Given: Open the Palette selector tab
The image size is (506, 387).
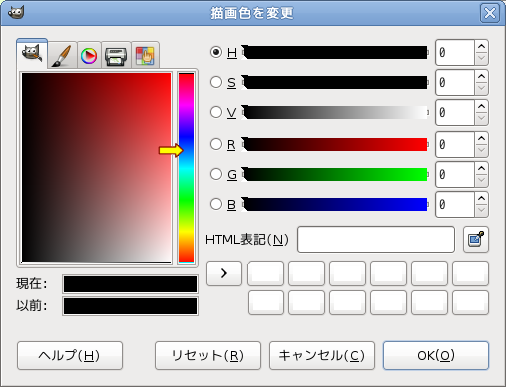Looking at the screenshot, I should tap(145, 55).
